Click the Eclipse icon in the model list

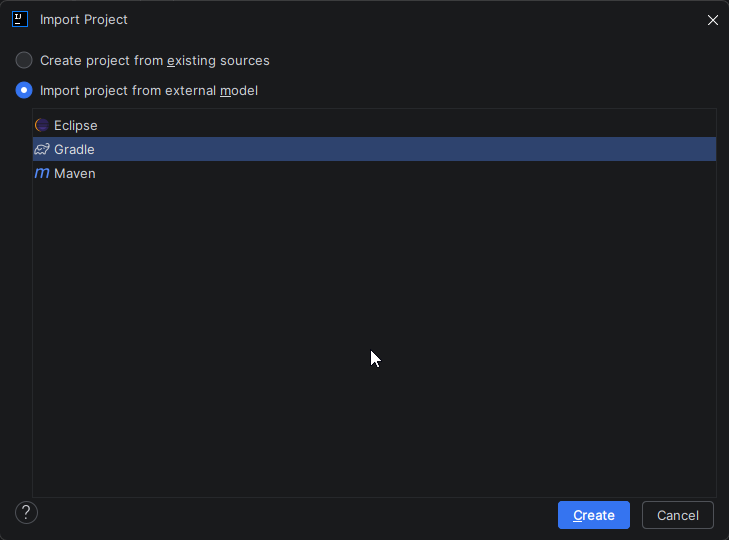click(x=42, y=125)
